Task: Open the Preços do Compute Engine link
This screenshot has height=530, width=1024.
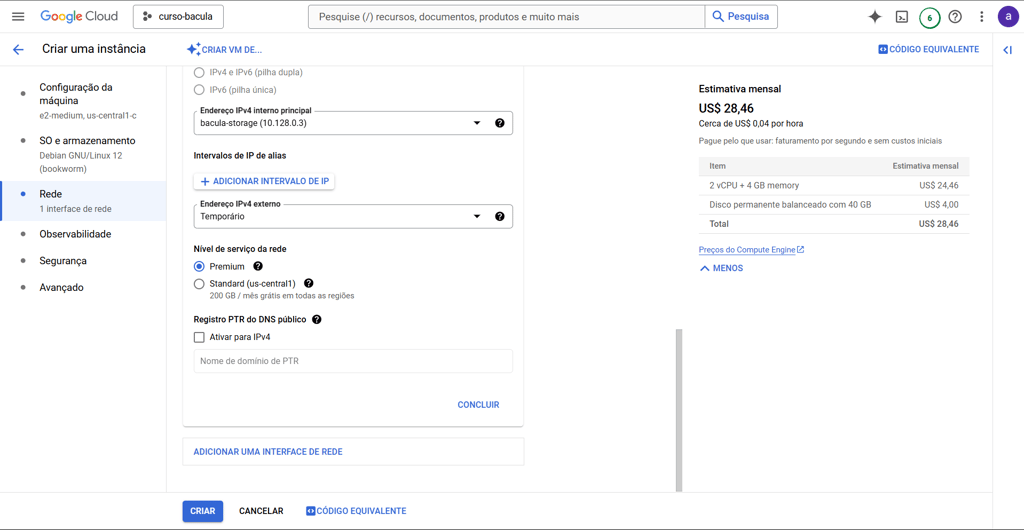Action: point(750,250)
